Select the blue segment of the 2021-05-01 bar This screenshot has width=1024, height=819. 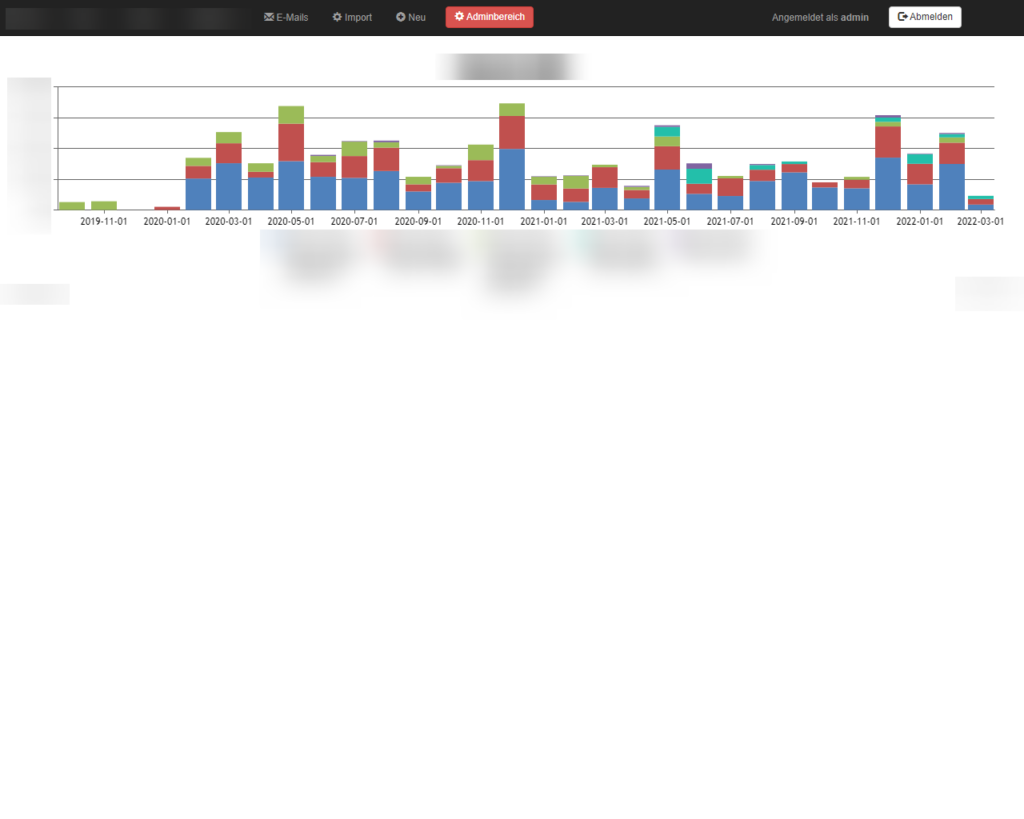pyautogui.click(x=667, y=189)
